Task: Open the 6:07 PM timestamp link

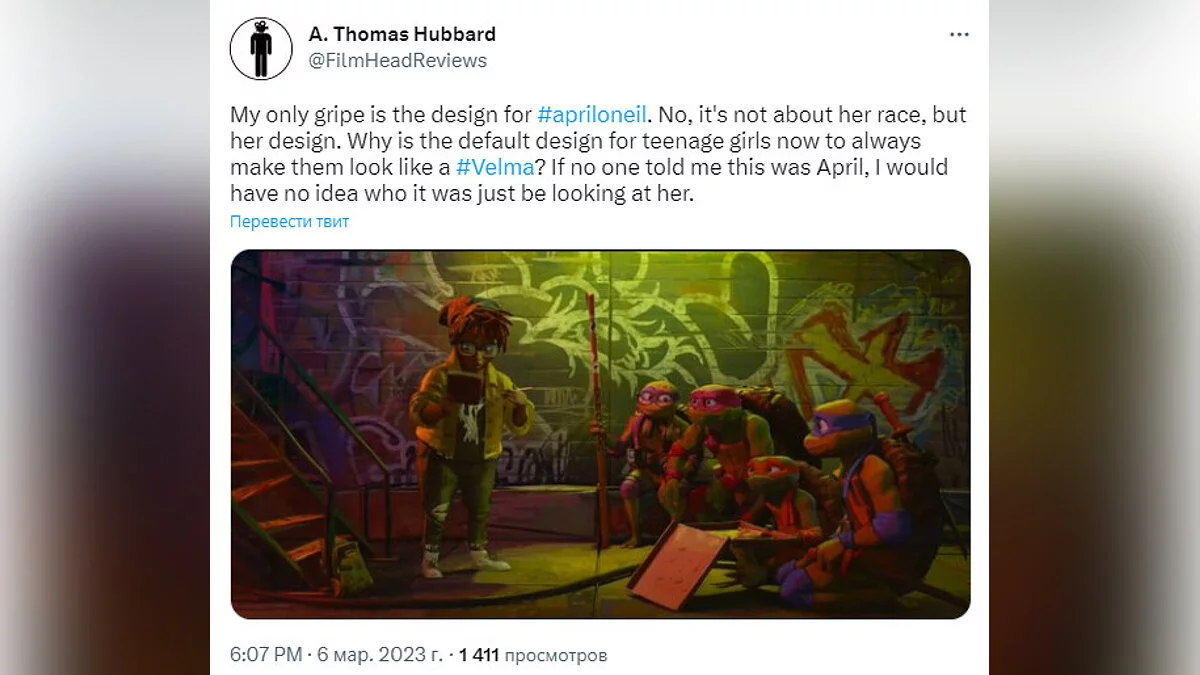Action: click(x=266, y=655)
